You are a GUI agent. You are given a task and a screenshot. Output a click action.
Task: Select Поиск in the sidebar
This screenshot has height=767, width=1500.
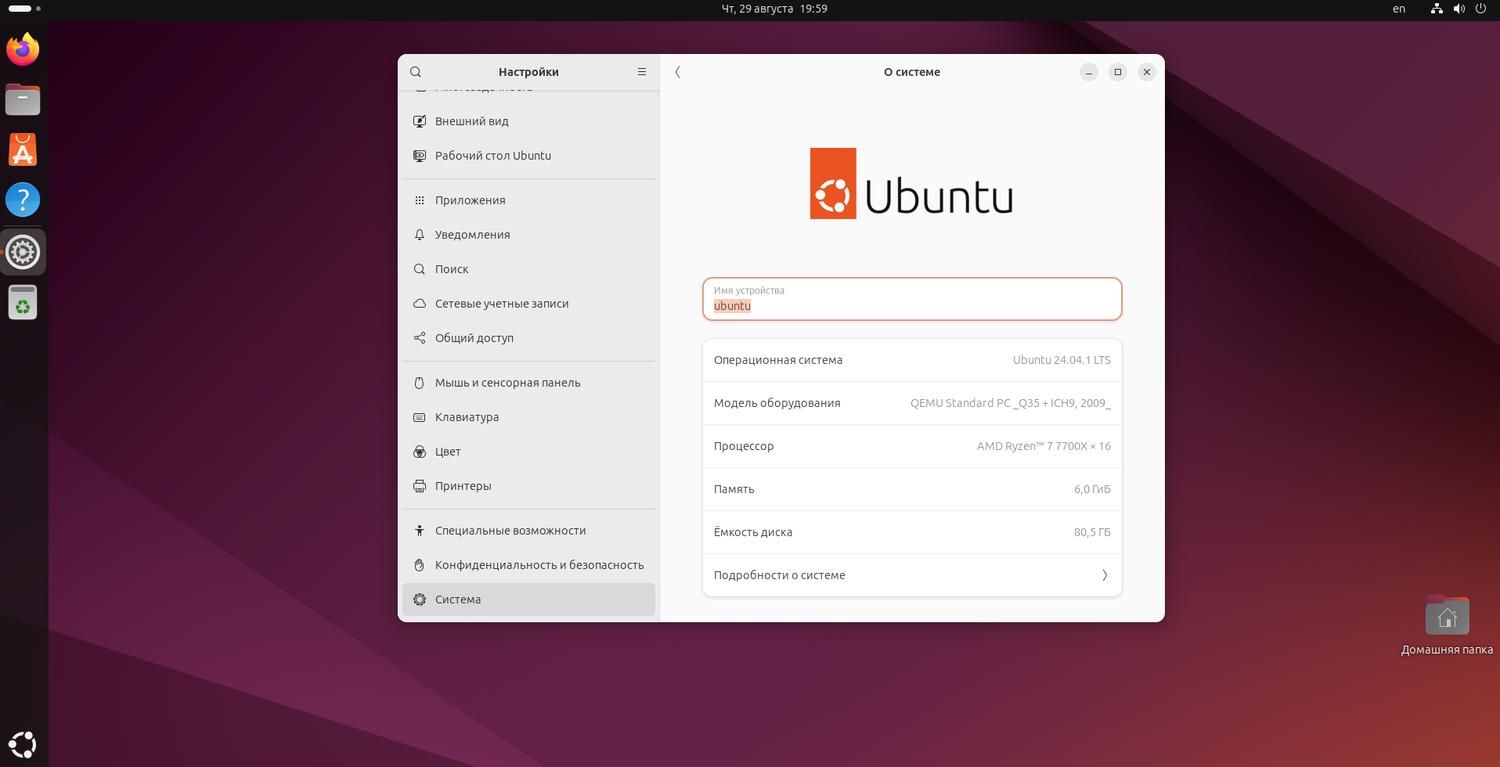pos(528,269)
